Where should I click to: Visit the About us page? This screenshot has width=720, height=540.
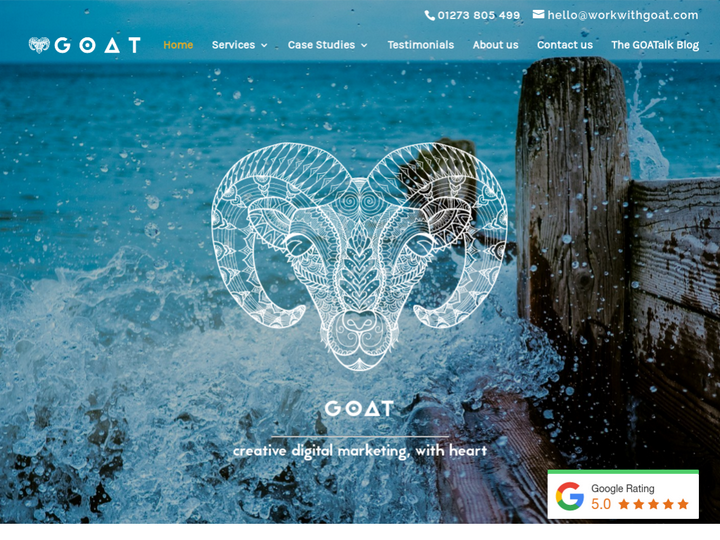tap(495, 45)
